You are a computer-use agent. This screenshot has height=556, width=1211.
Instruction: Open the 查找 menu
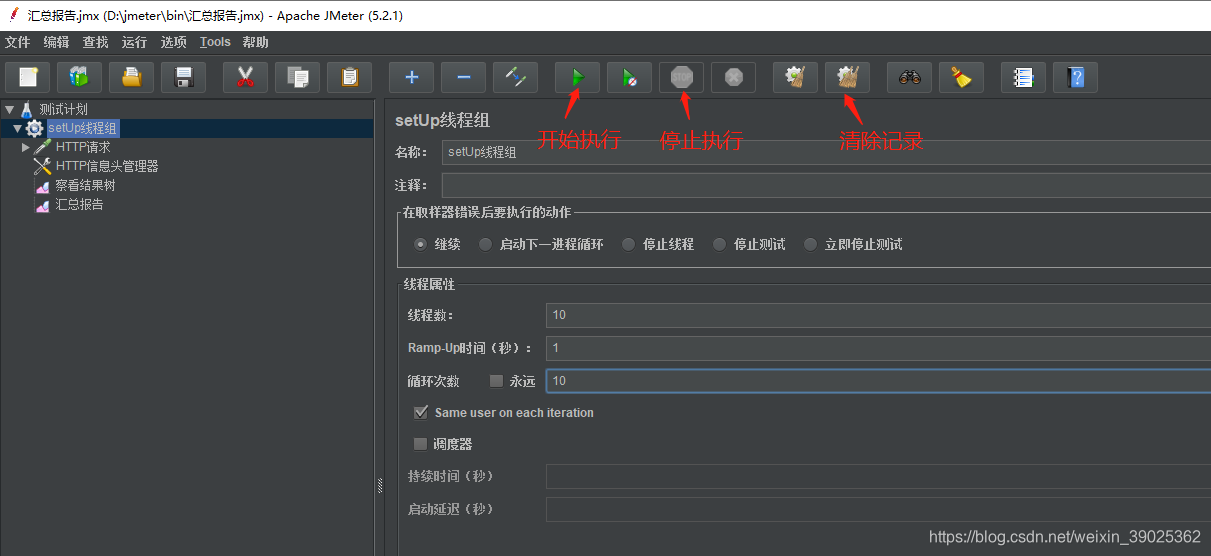point(95,42)
